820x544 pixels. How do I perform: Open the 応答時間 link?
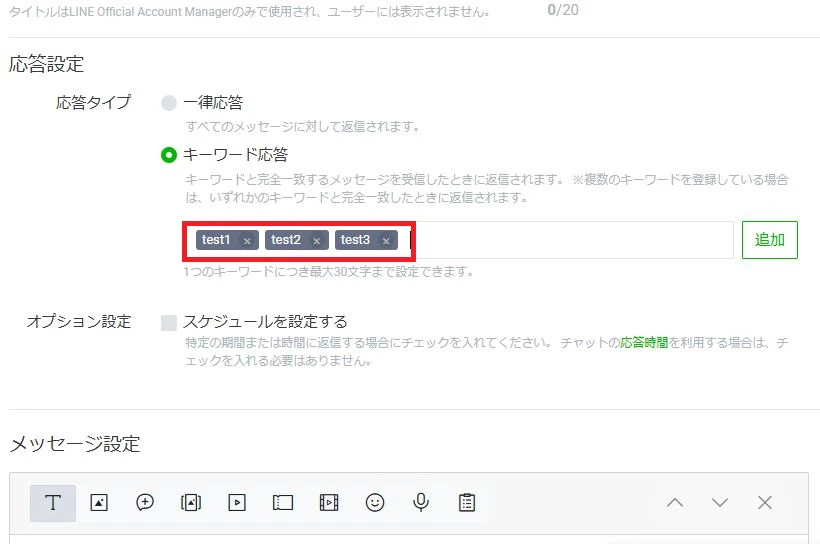point(644,343)
